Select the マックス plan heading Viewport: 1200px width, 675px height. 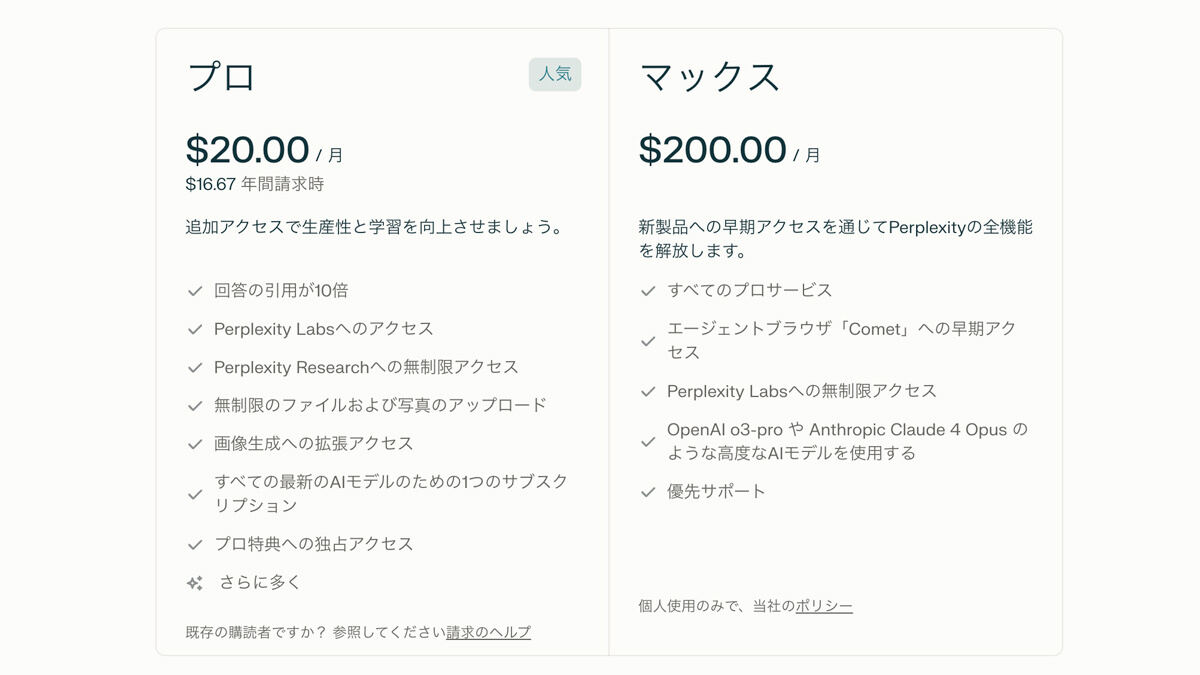pyautogui.click(x=709, y=77)
